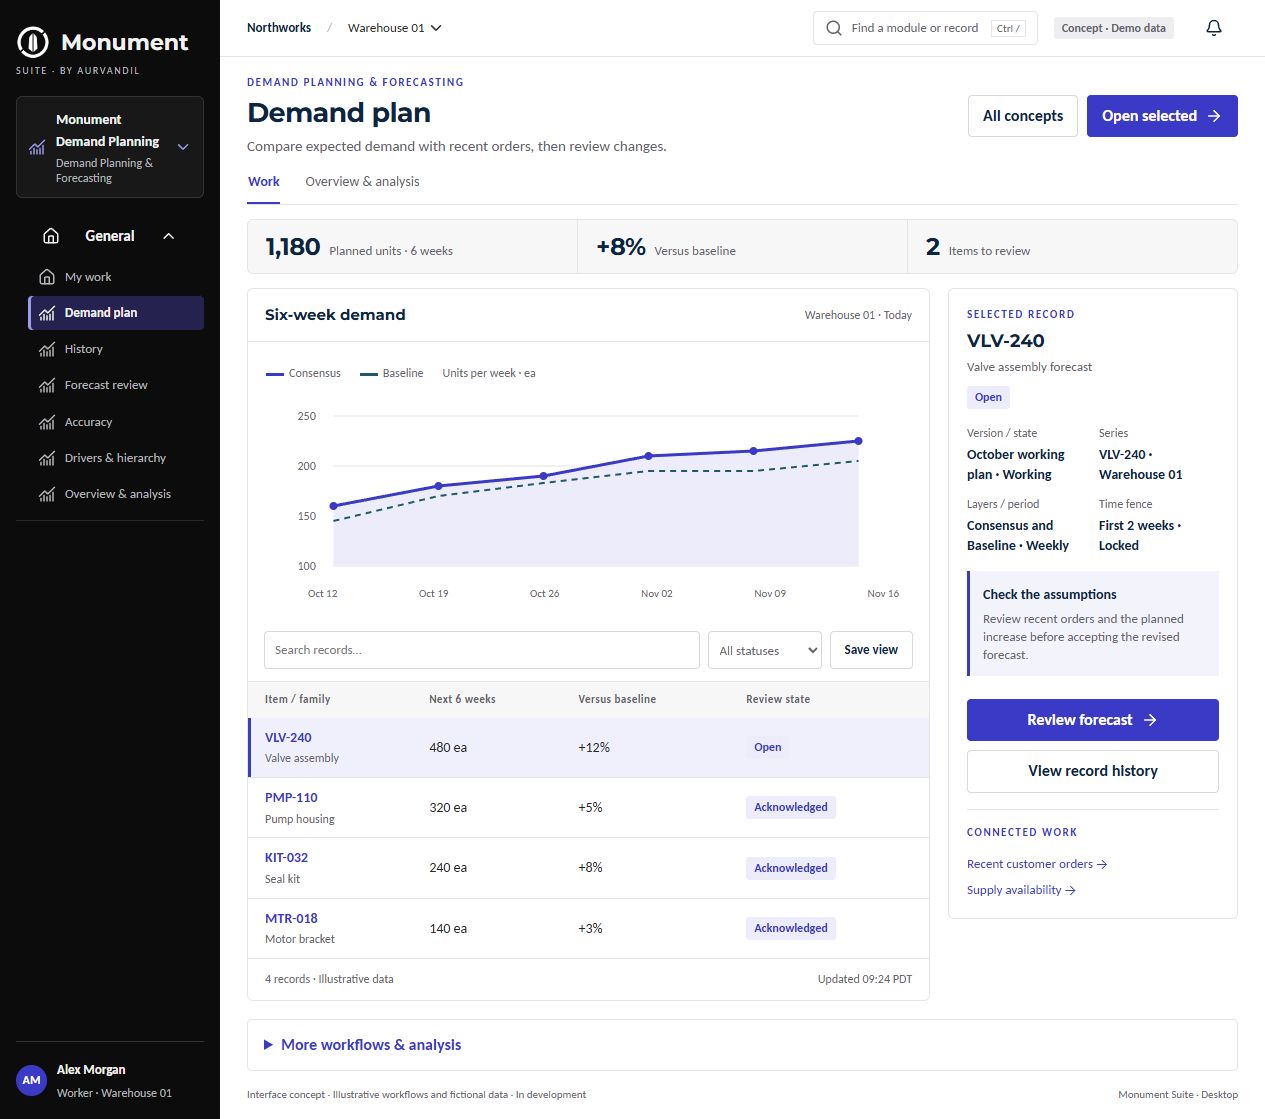This screenshot has height=1119, width=1265.
Task: Open Recent customer orders link
Action: pyautogui.click(x=1037, y=864)
